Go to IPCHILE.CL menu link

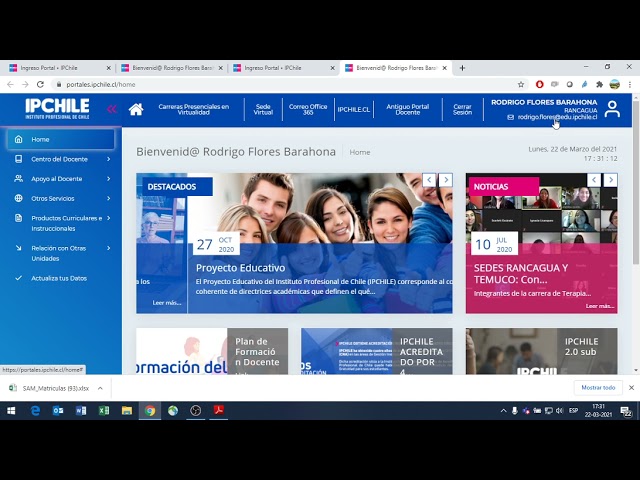pyautogui.click(x=353, y=109)
